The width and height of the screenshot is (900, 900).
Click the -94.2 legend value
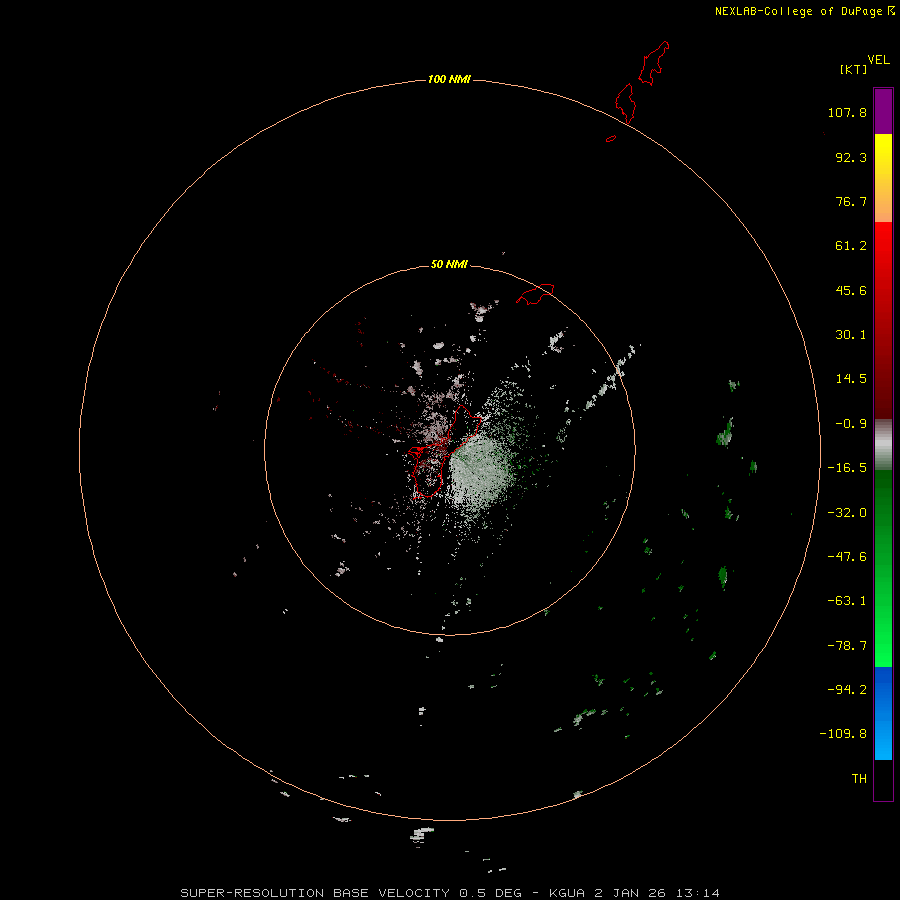847,689
